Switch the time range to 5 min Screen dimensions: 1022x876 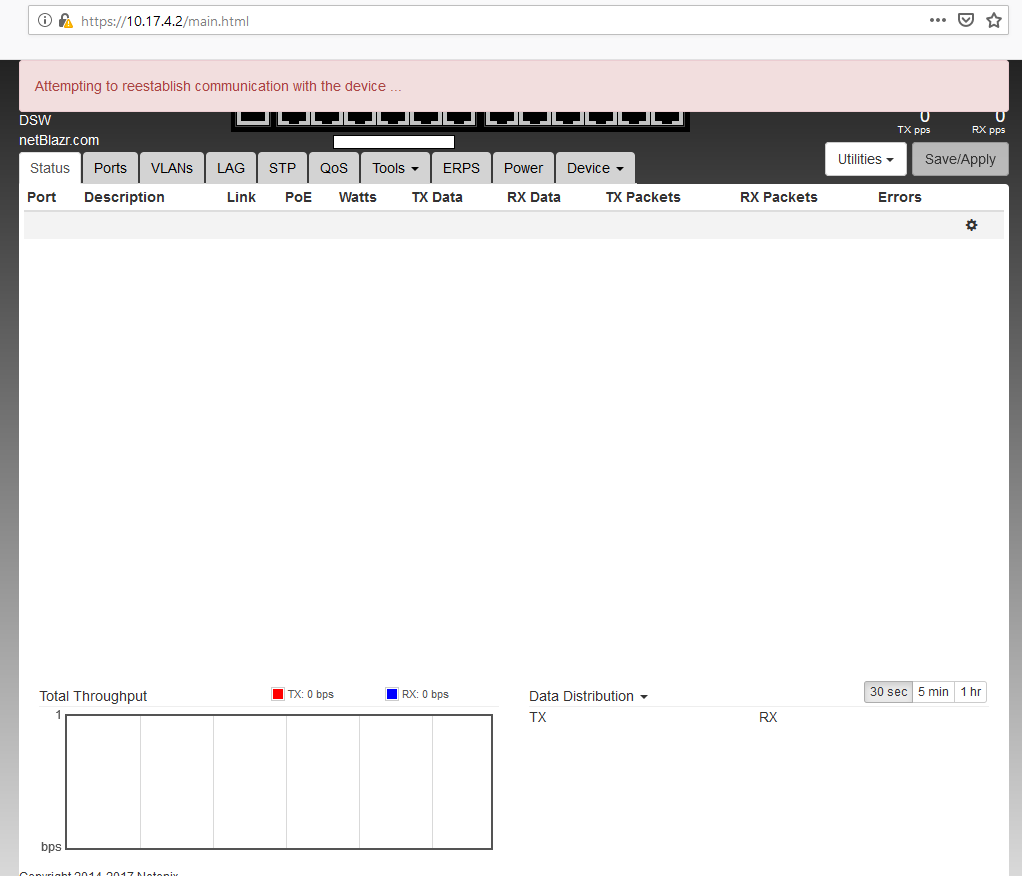(933, 692)
